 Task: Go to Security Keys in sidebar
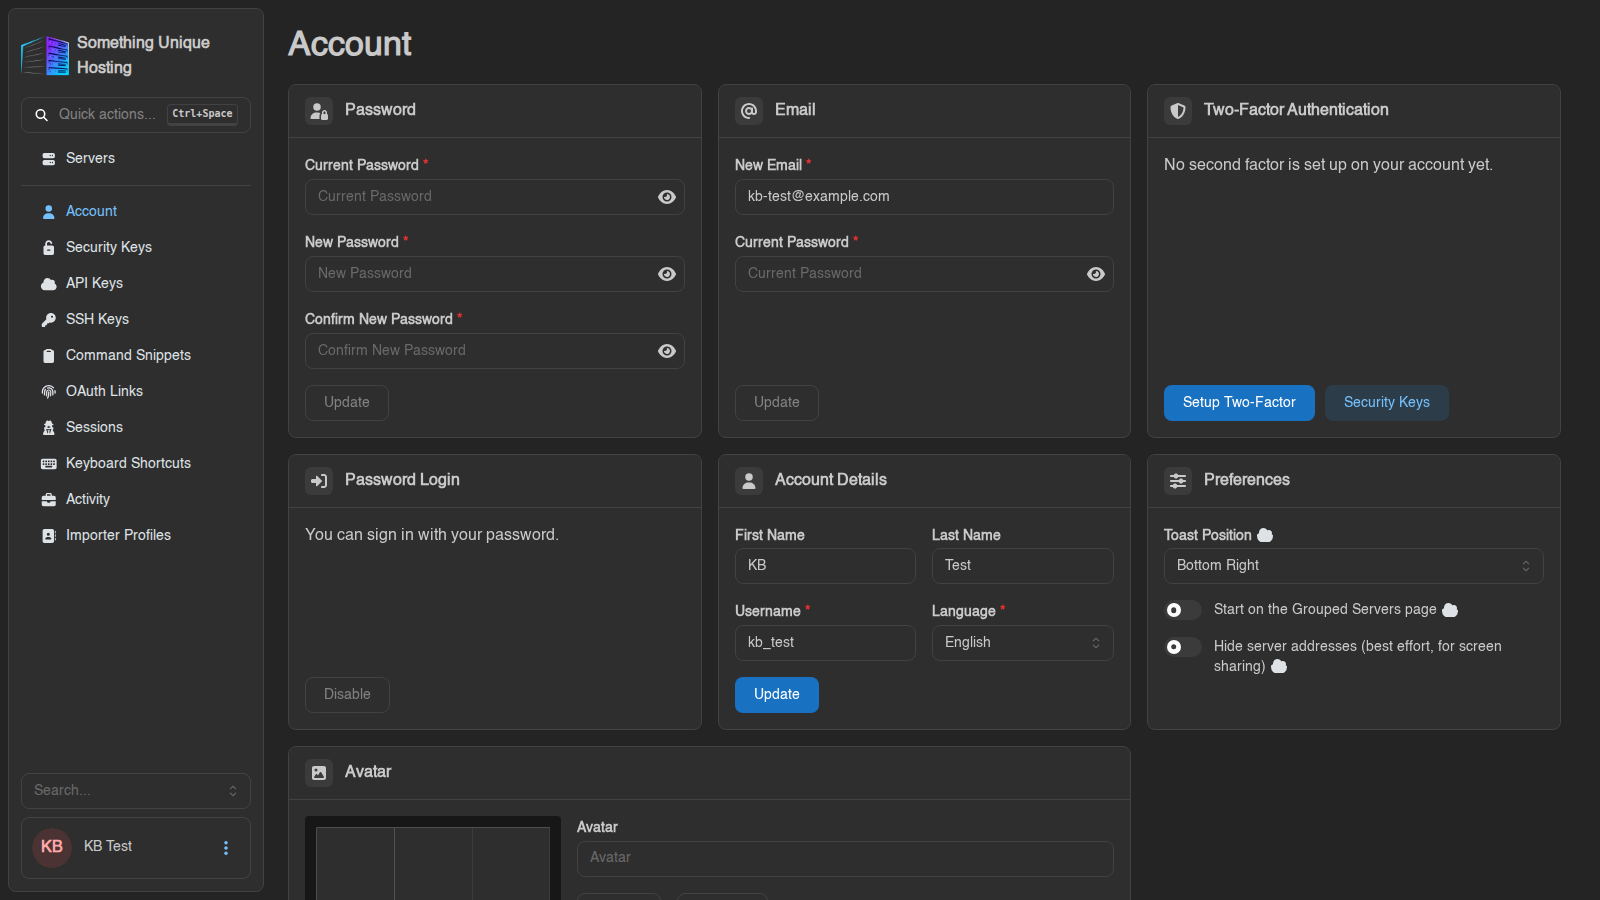[136, 248]
